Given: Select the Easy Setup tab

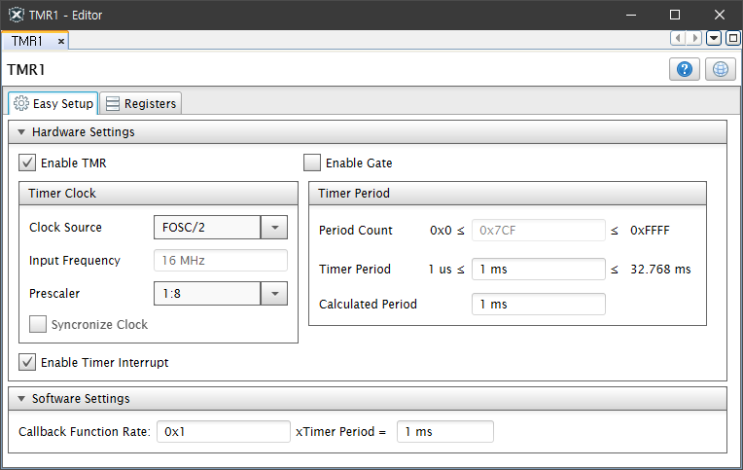Looking at the screenshot, I should pyautogui.click(x=54, y=103).
